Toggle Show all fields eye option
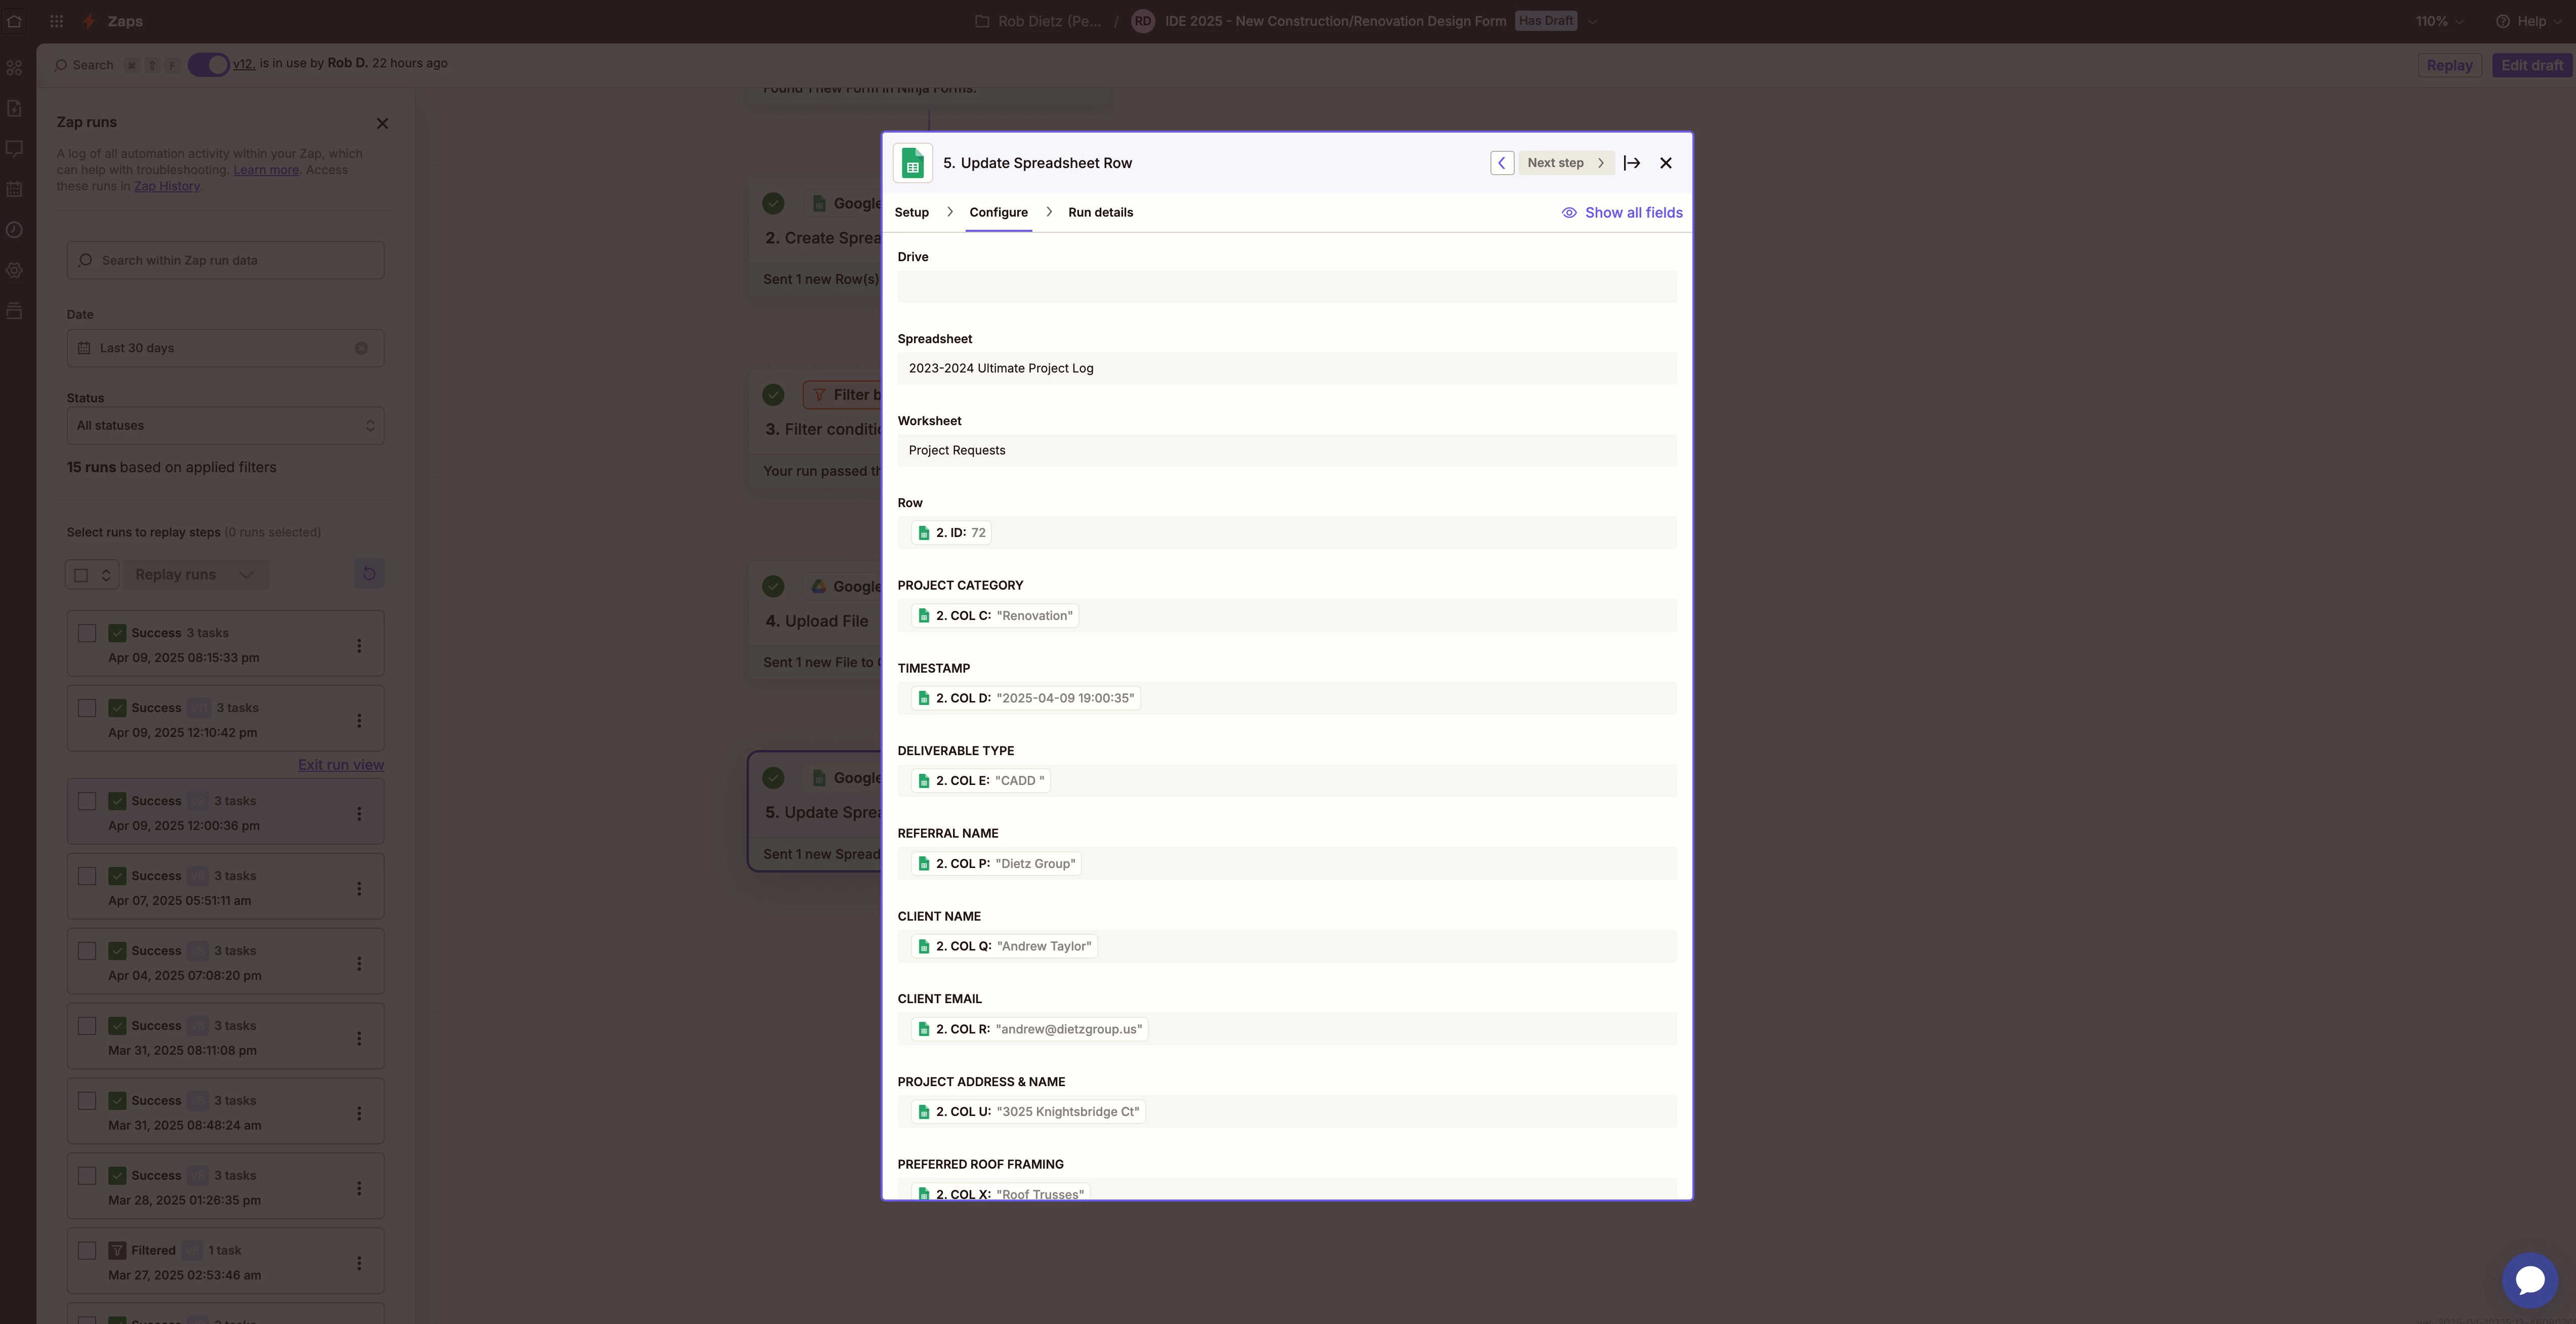2576x1324 pixels. (1622, 213)
